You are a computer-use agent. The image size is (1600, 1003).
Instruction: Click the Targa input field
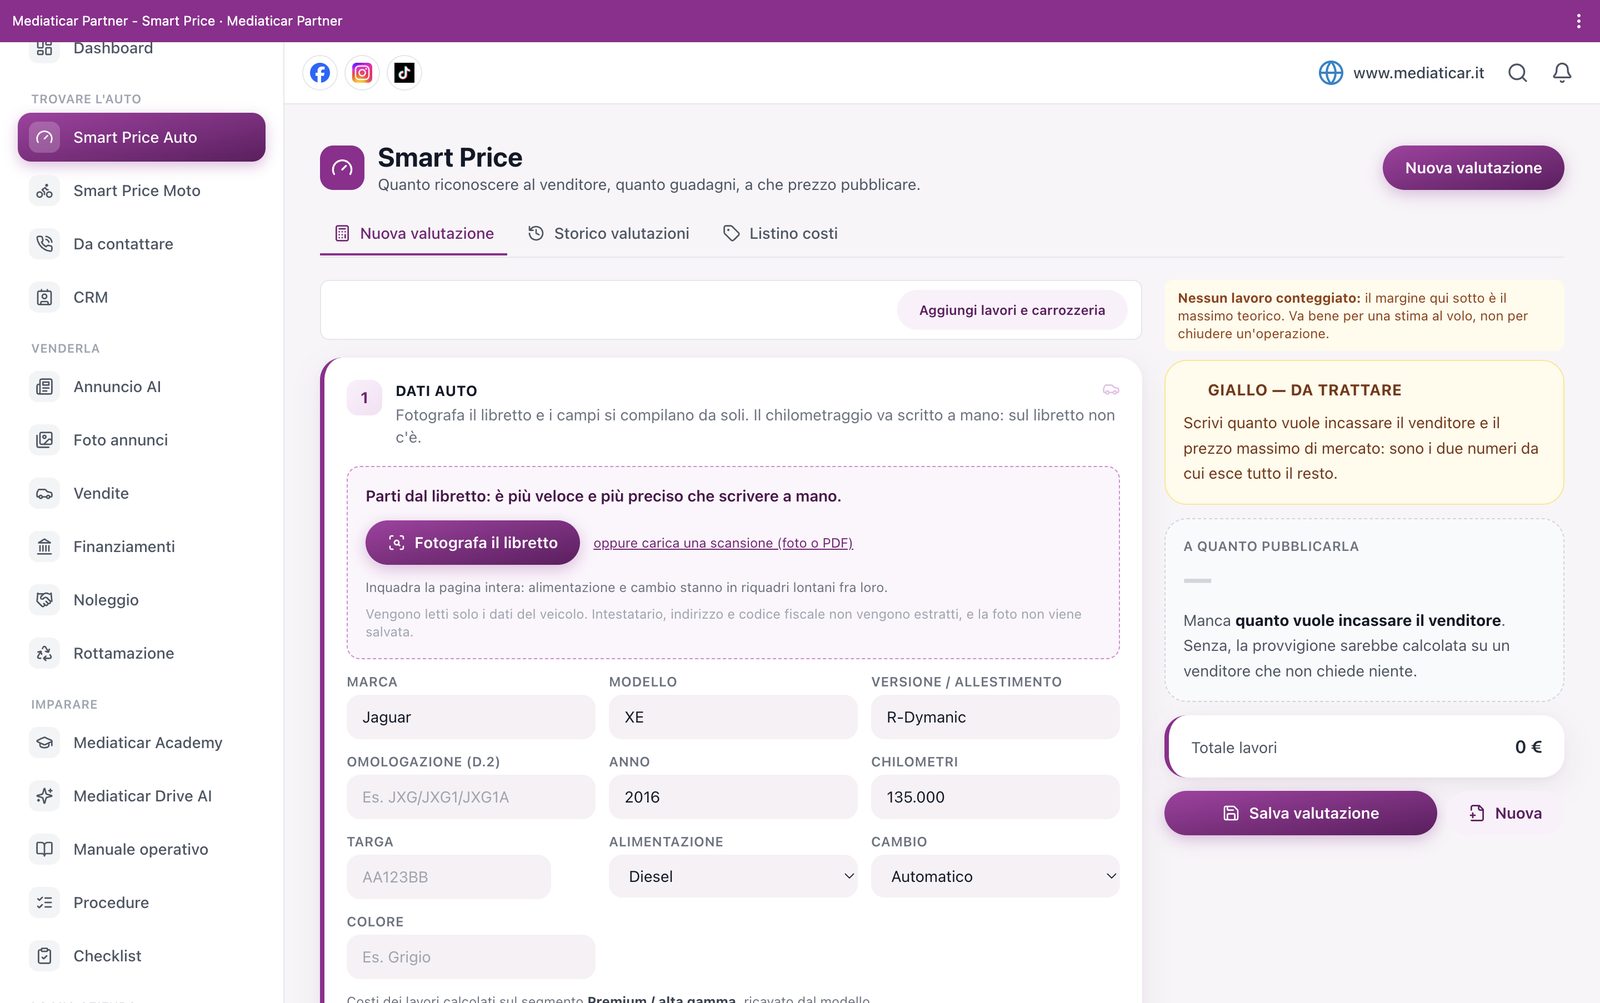[x=449, y=877]
